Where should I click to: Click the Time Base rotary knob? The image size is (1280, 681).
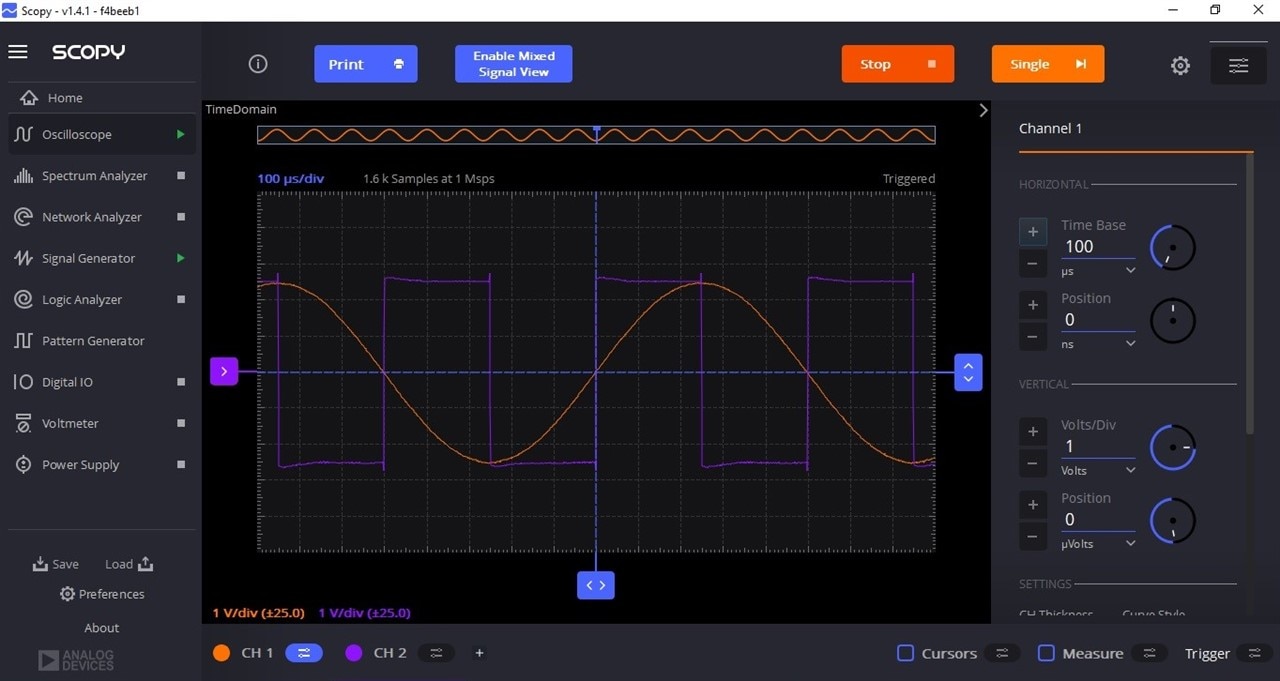pyautogui.click(x=1172, y=247)
